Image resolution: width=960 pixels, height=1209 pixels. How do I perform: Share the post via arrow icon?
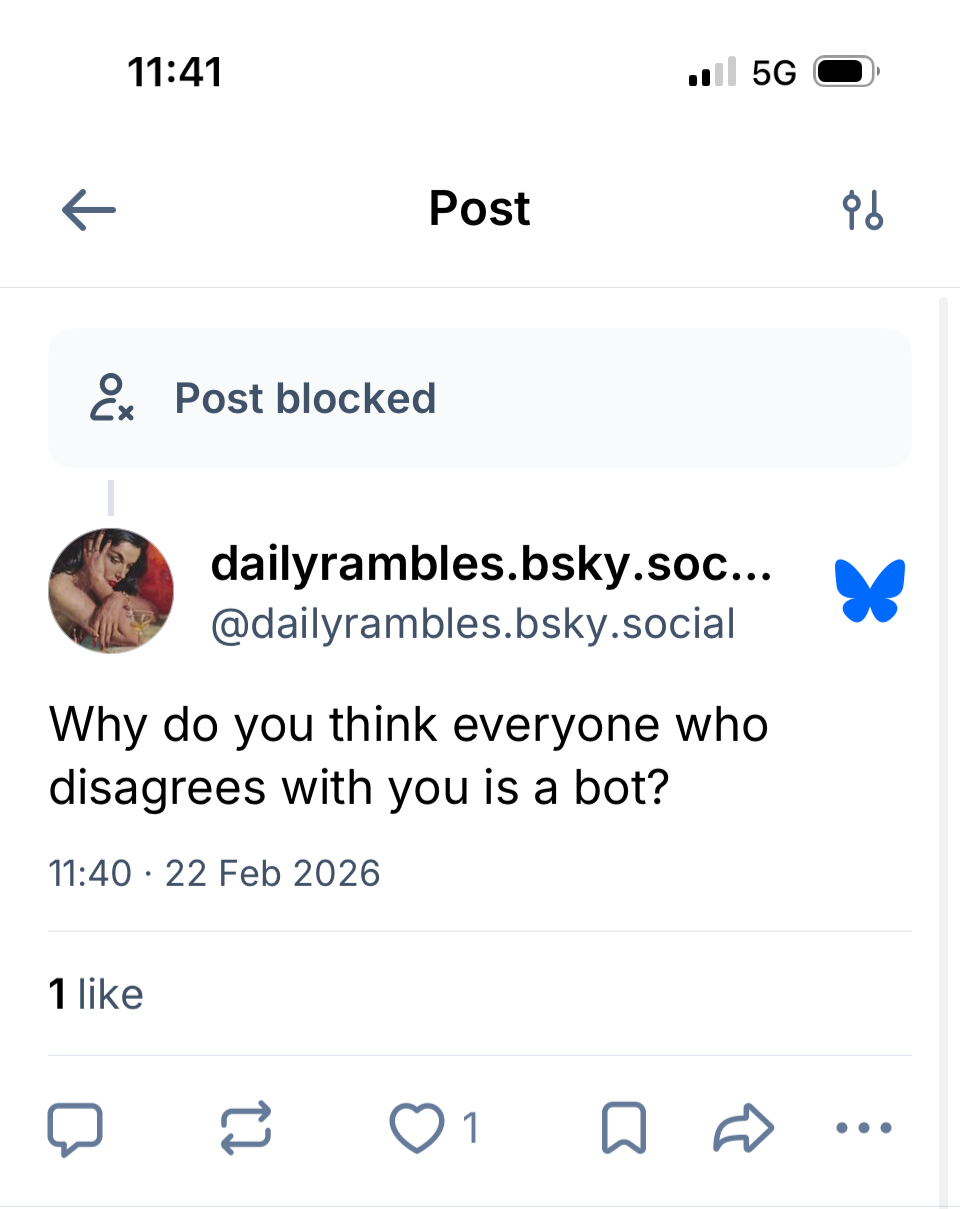pos(743,1128)
